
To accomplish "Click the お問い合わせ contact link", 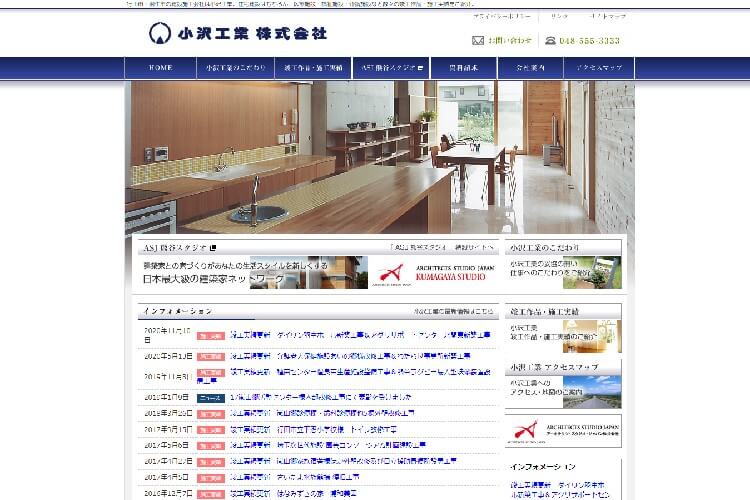I will tap(509, 41).
